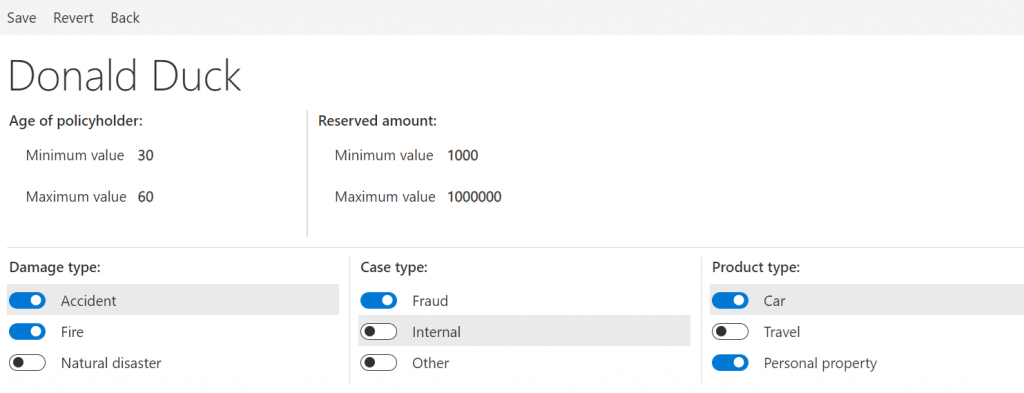Click the 'Accident' label text

click(88, 300)
